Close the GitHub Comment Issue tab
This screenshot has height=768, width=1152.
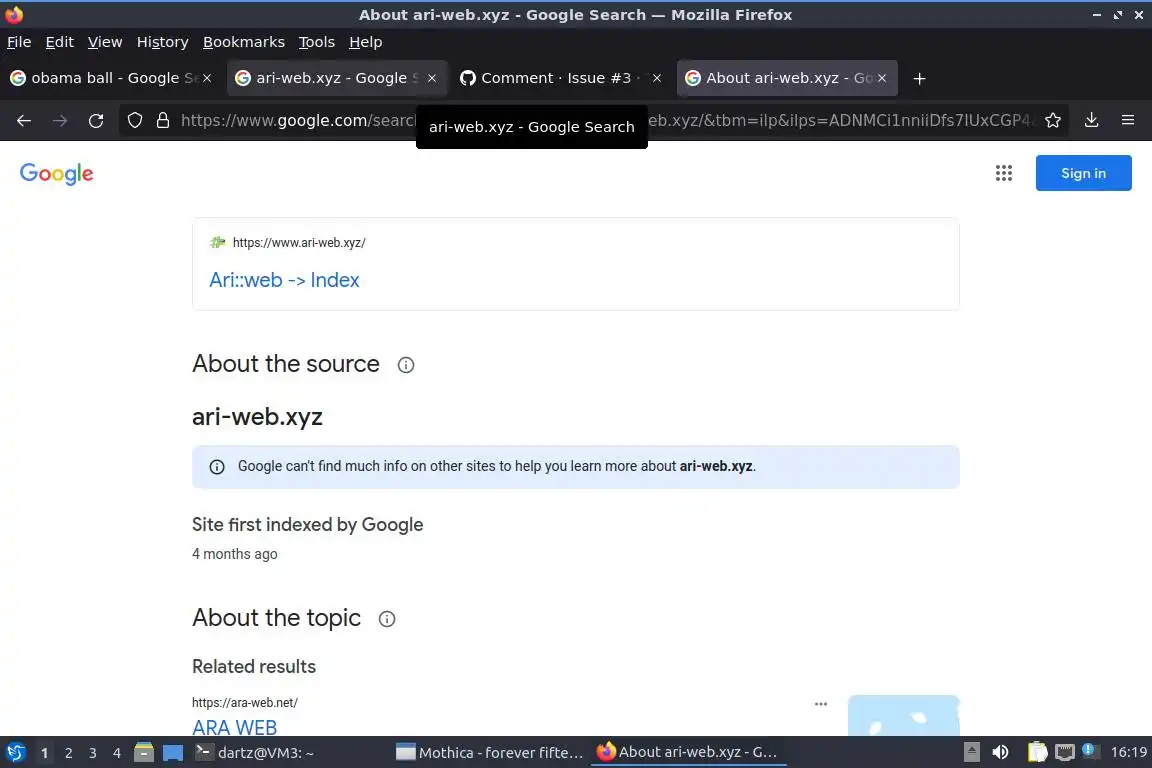coord(657,78)
